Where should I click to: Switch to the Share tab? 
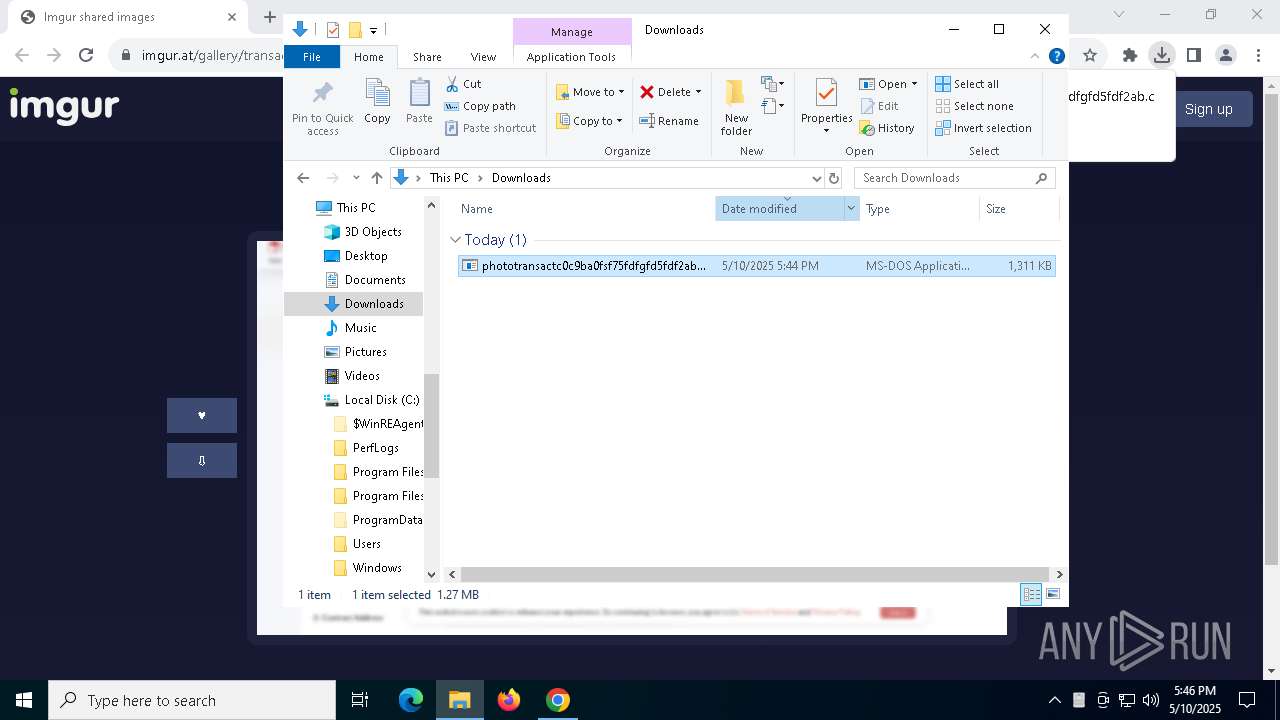click(x=427, y=57)
